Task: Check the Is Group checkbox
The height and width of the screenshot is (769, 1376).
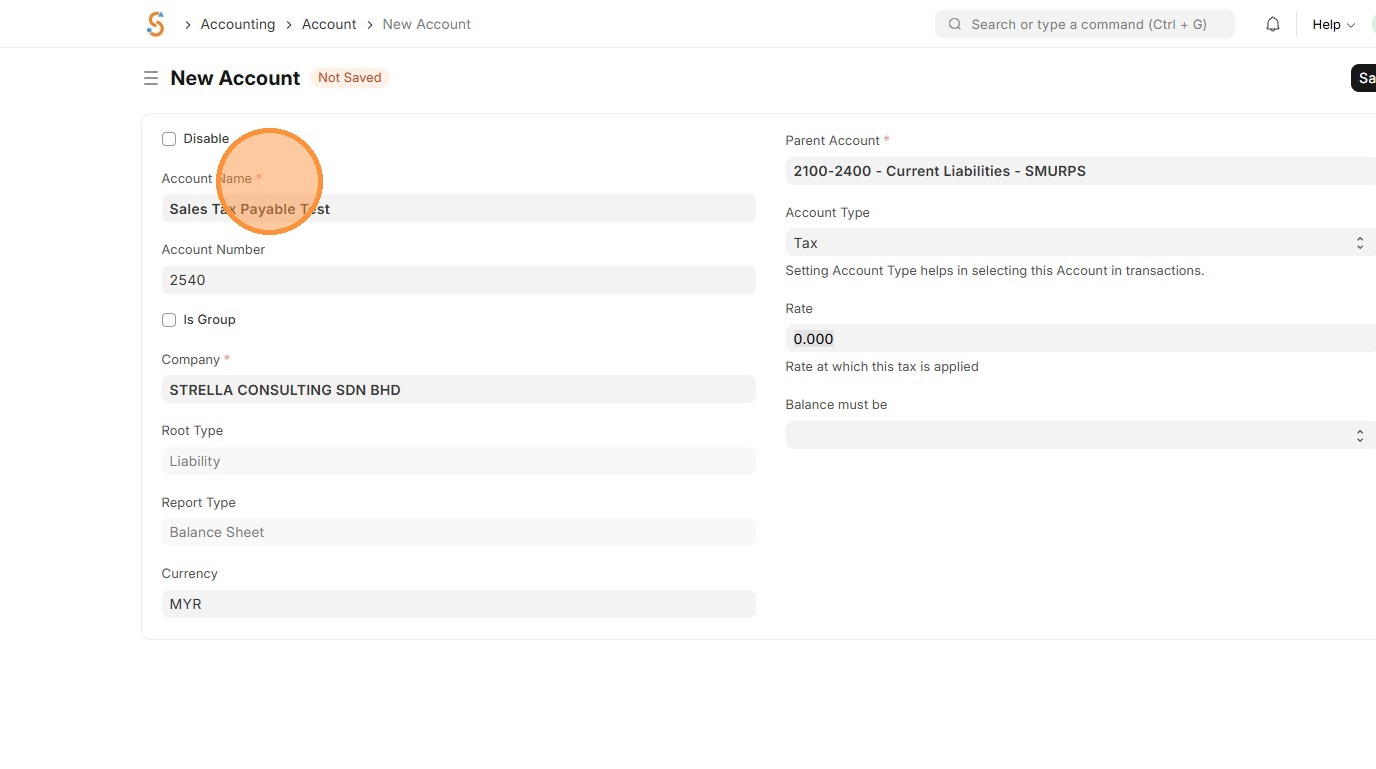Action: coord(169,320)
